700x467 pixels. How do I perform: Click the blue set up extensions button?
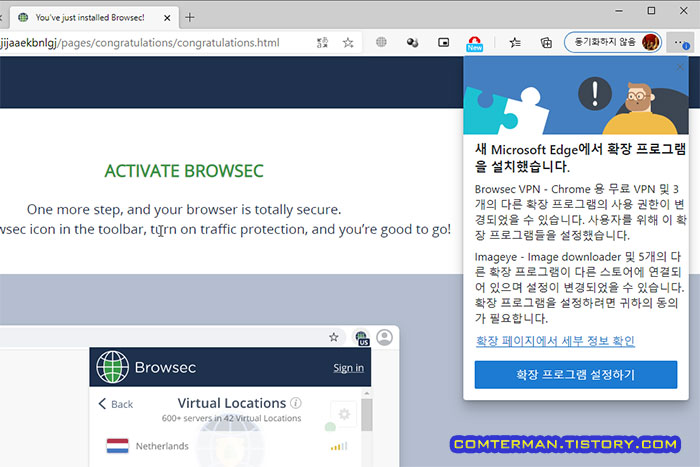tap(575, 375)
